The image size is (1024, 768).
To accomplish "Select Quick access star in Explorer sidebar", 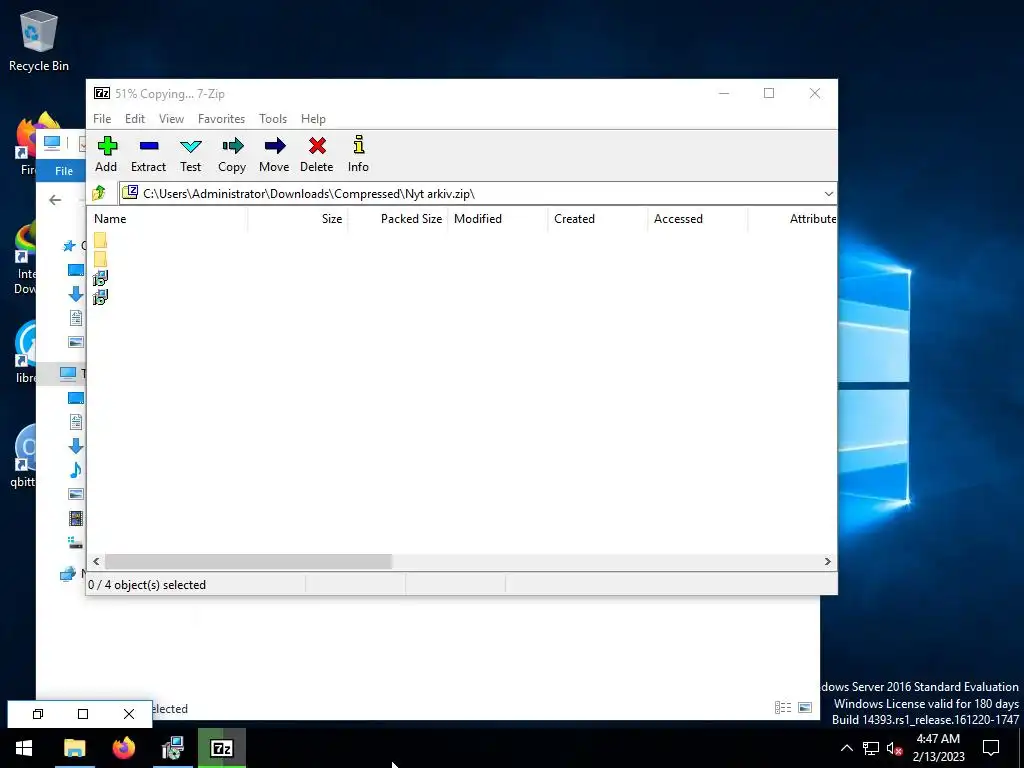I will click(x=69, y=246).
